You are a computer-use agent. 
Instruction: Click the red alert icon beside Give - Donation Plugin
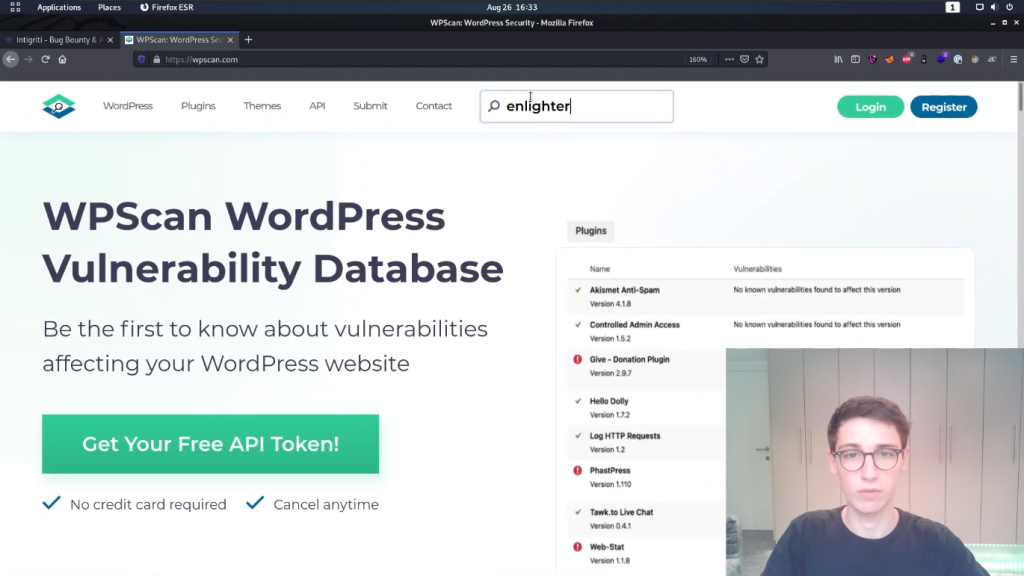coord(577,359)
